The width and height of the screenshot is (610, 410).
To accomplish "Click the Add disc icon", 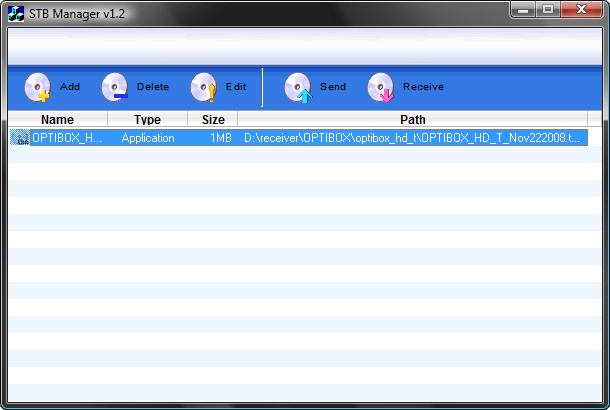I will tap(38, 87).
